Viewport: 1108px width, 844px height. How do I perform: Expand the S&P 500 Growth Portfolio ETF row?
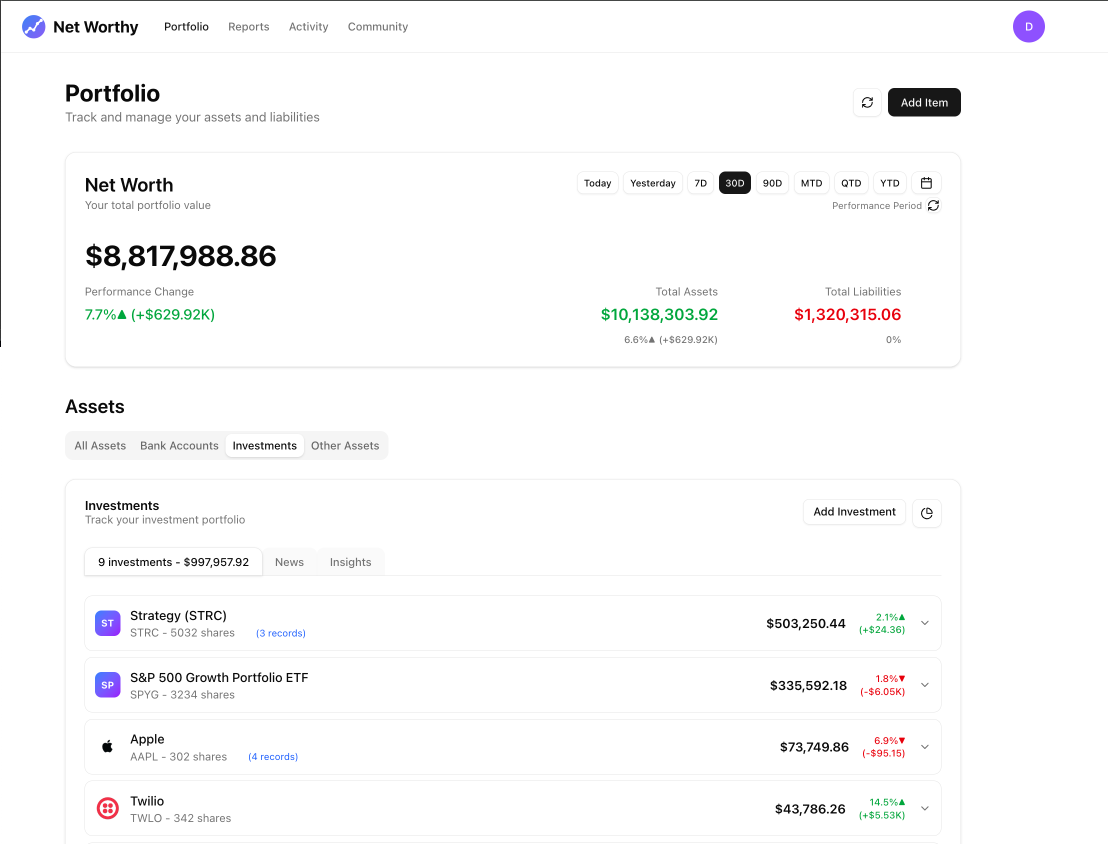925,685
